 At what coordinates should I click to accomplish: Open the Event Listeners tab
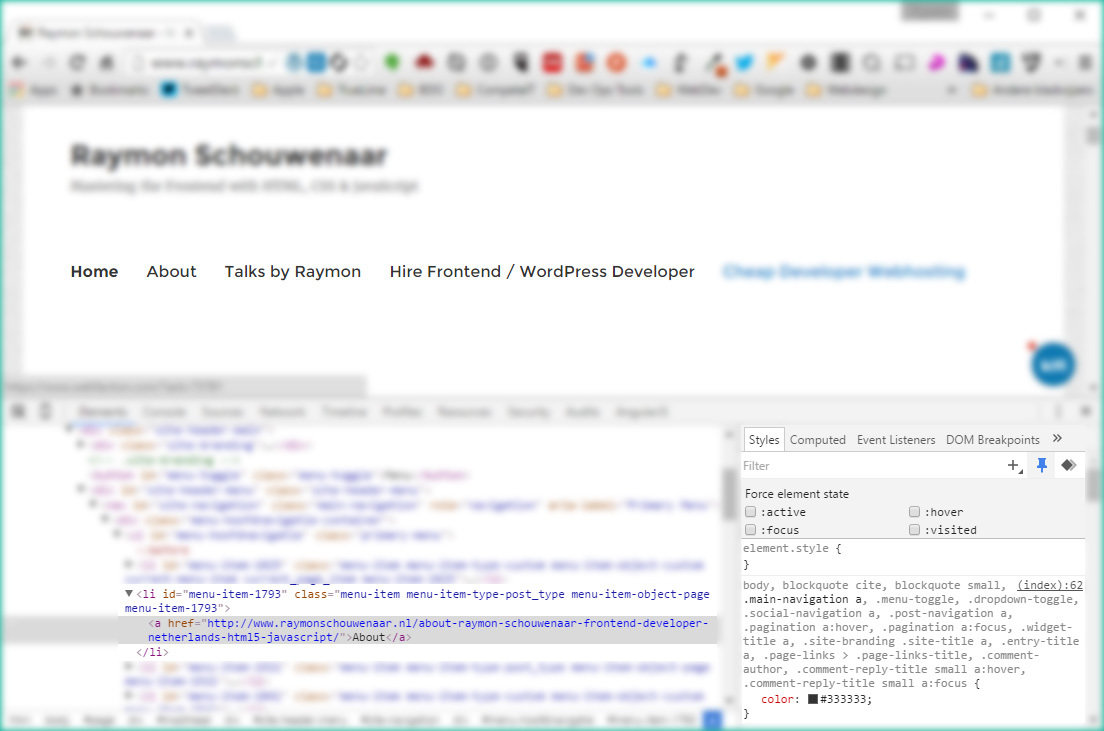[x=896, y=439]
